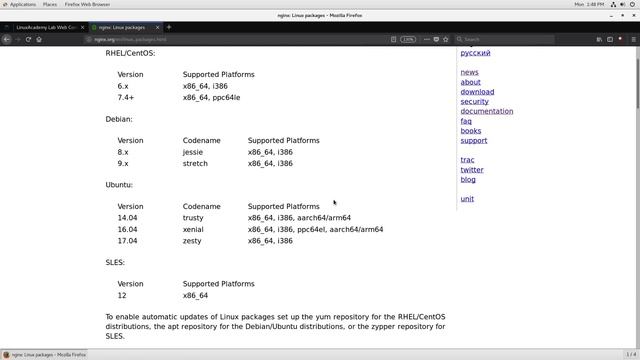The width and height of the screenshot is (640, 360).
Task: Reload the nginx packages page
Action: (x=28, y=40)
